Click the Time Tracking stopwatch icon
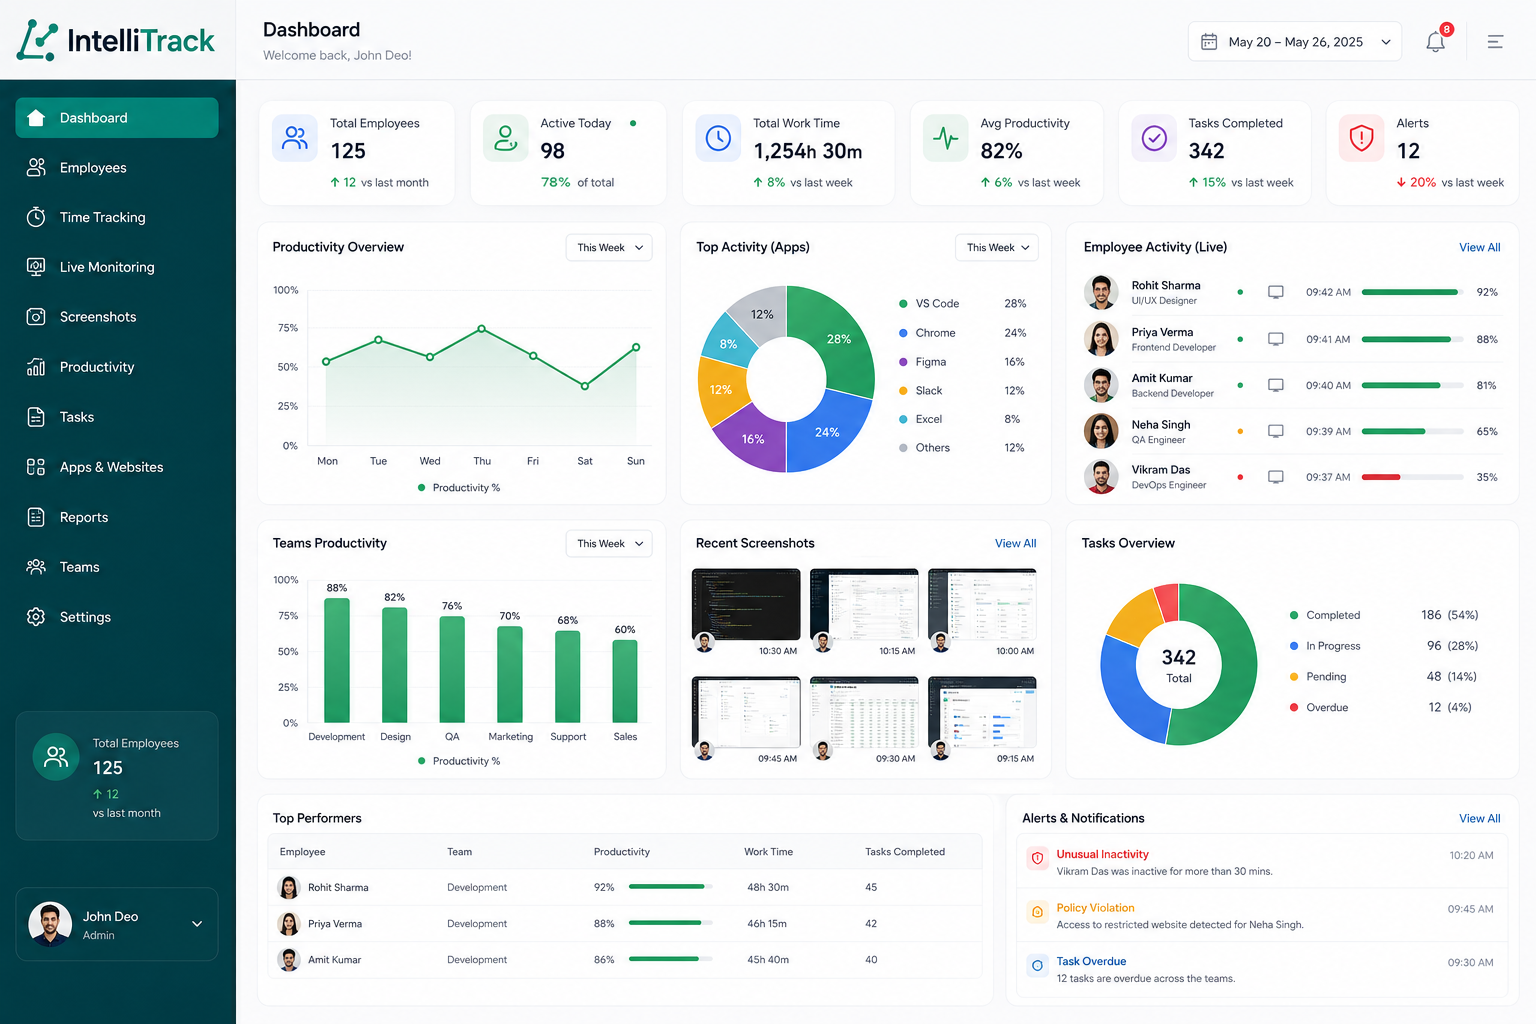 point(36,217)
